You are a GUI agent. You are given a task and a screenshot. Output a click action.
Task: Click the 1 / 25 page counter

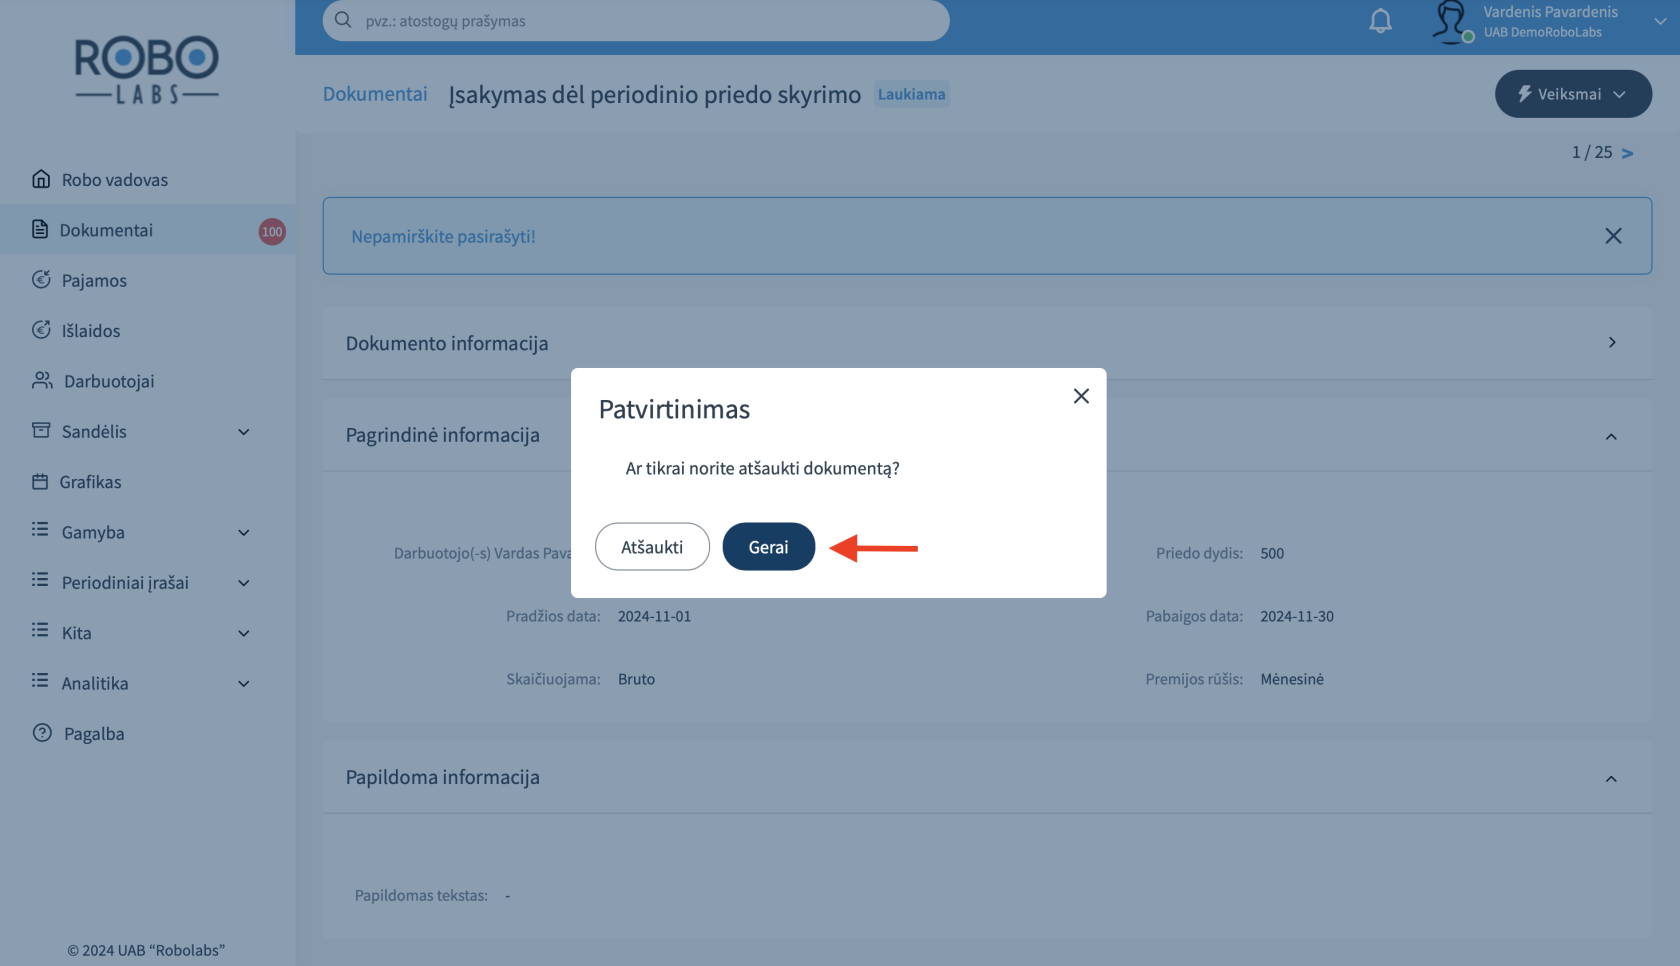(1592, 152)
